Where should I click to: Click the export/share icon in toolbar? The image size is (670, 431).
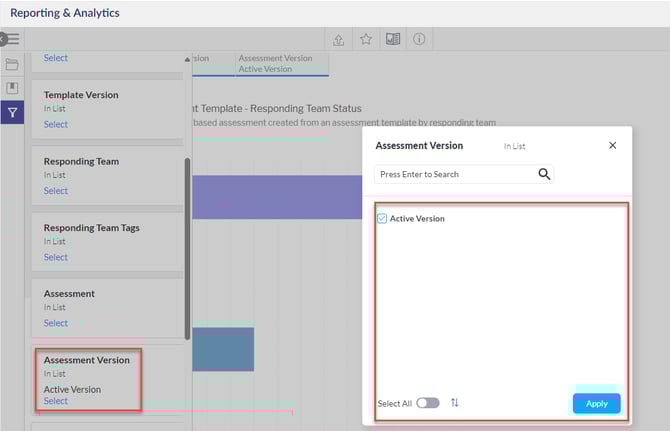click(x=339, y=39)
